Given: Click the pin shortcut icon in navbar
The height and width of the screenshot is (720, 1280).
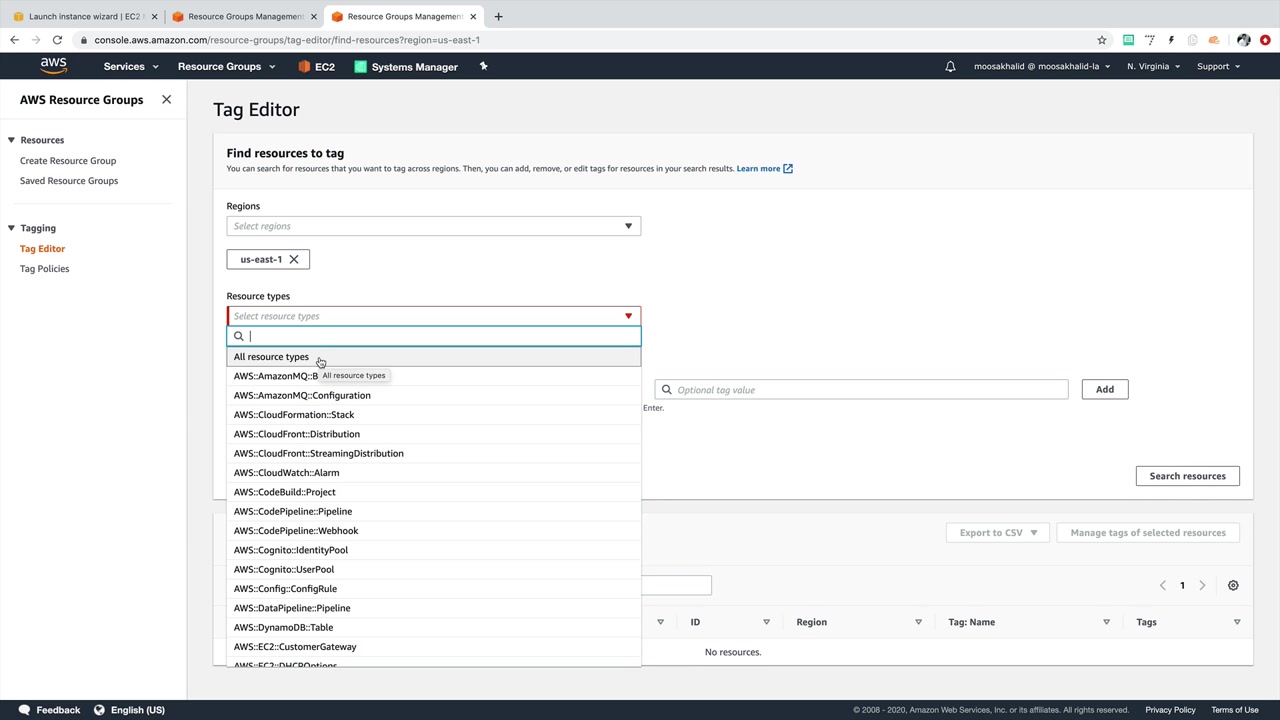Looking at the screenshot, I should (483, 67).
